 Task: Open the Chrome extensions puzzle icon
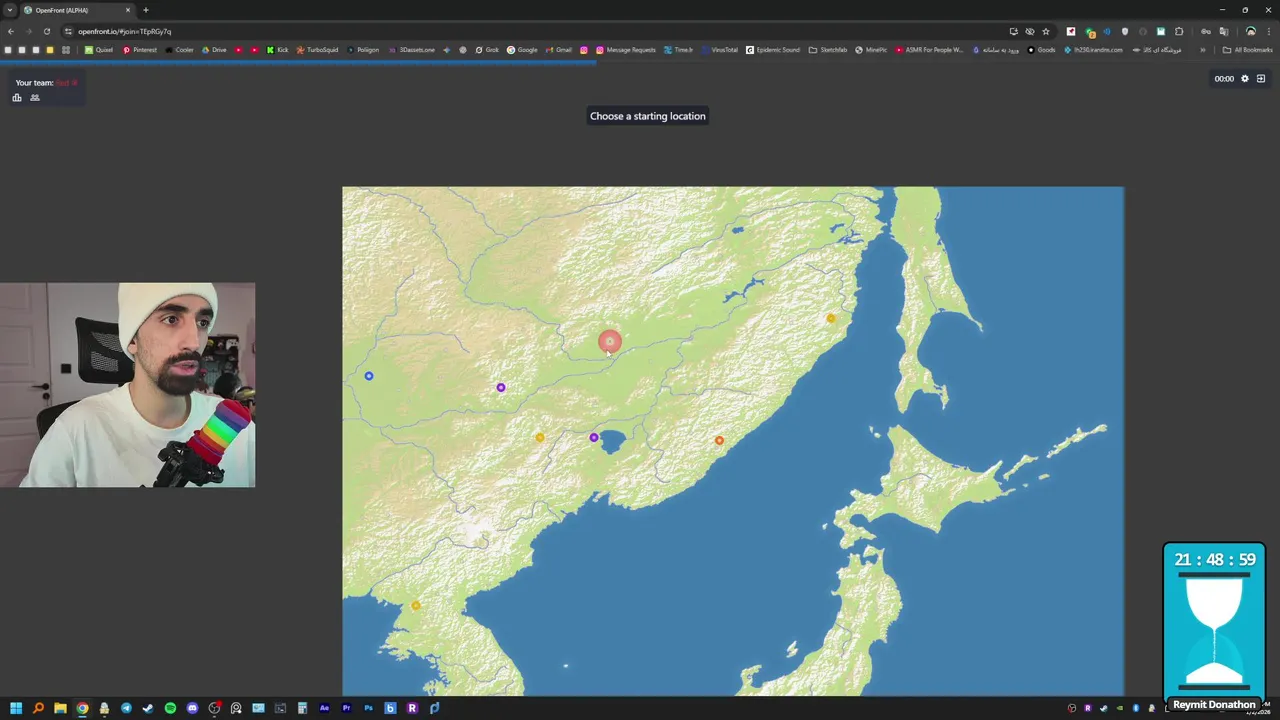click(x=1179, y=31)
